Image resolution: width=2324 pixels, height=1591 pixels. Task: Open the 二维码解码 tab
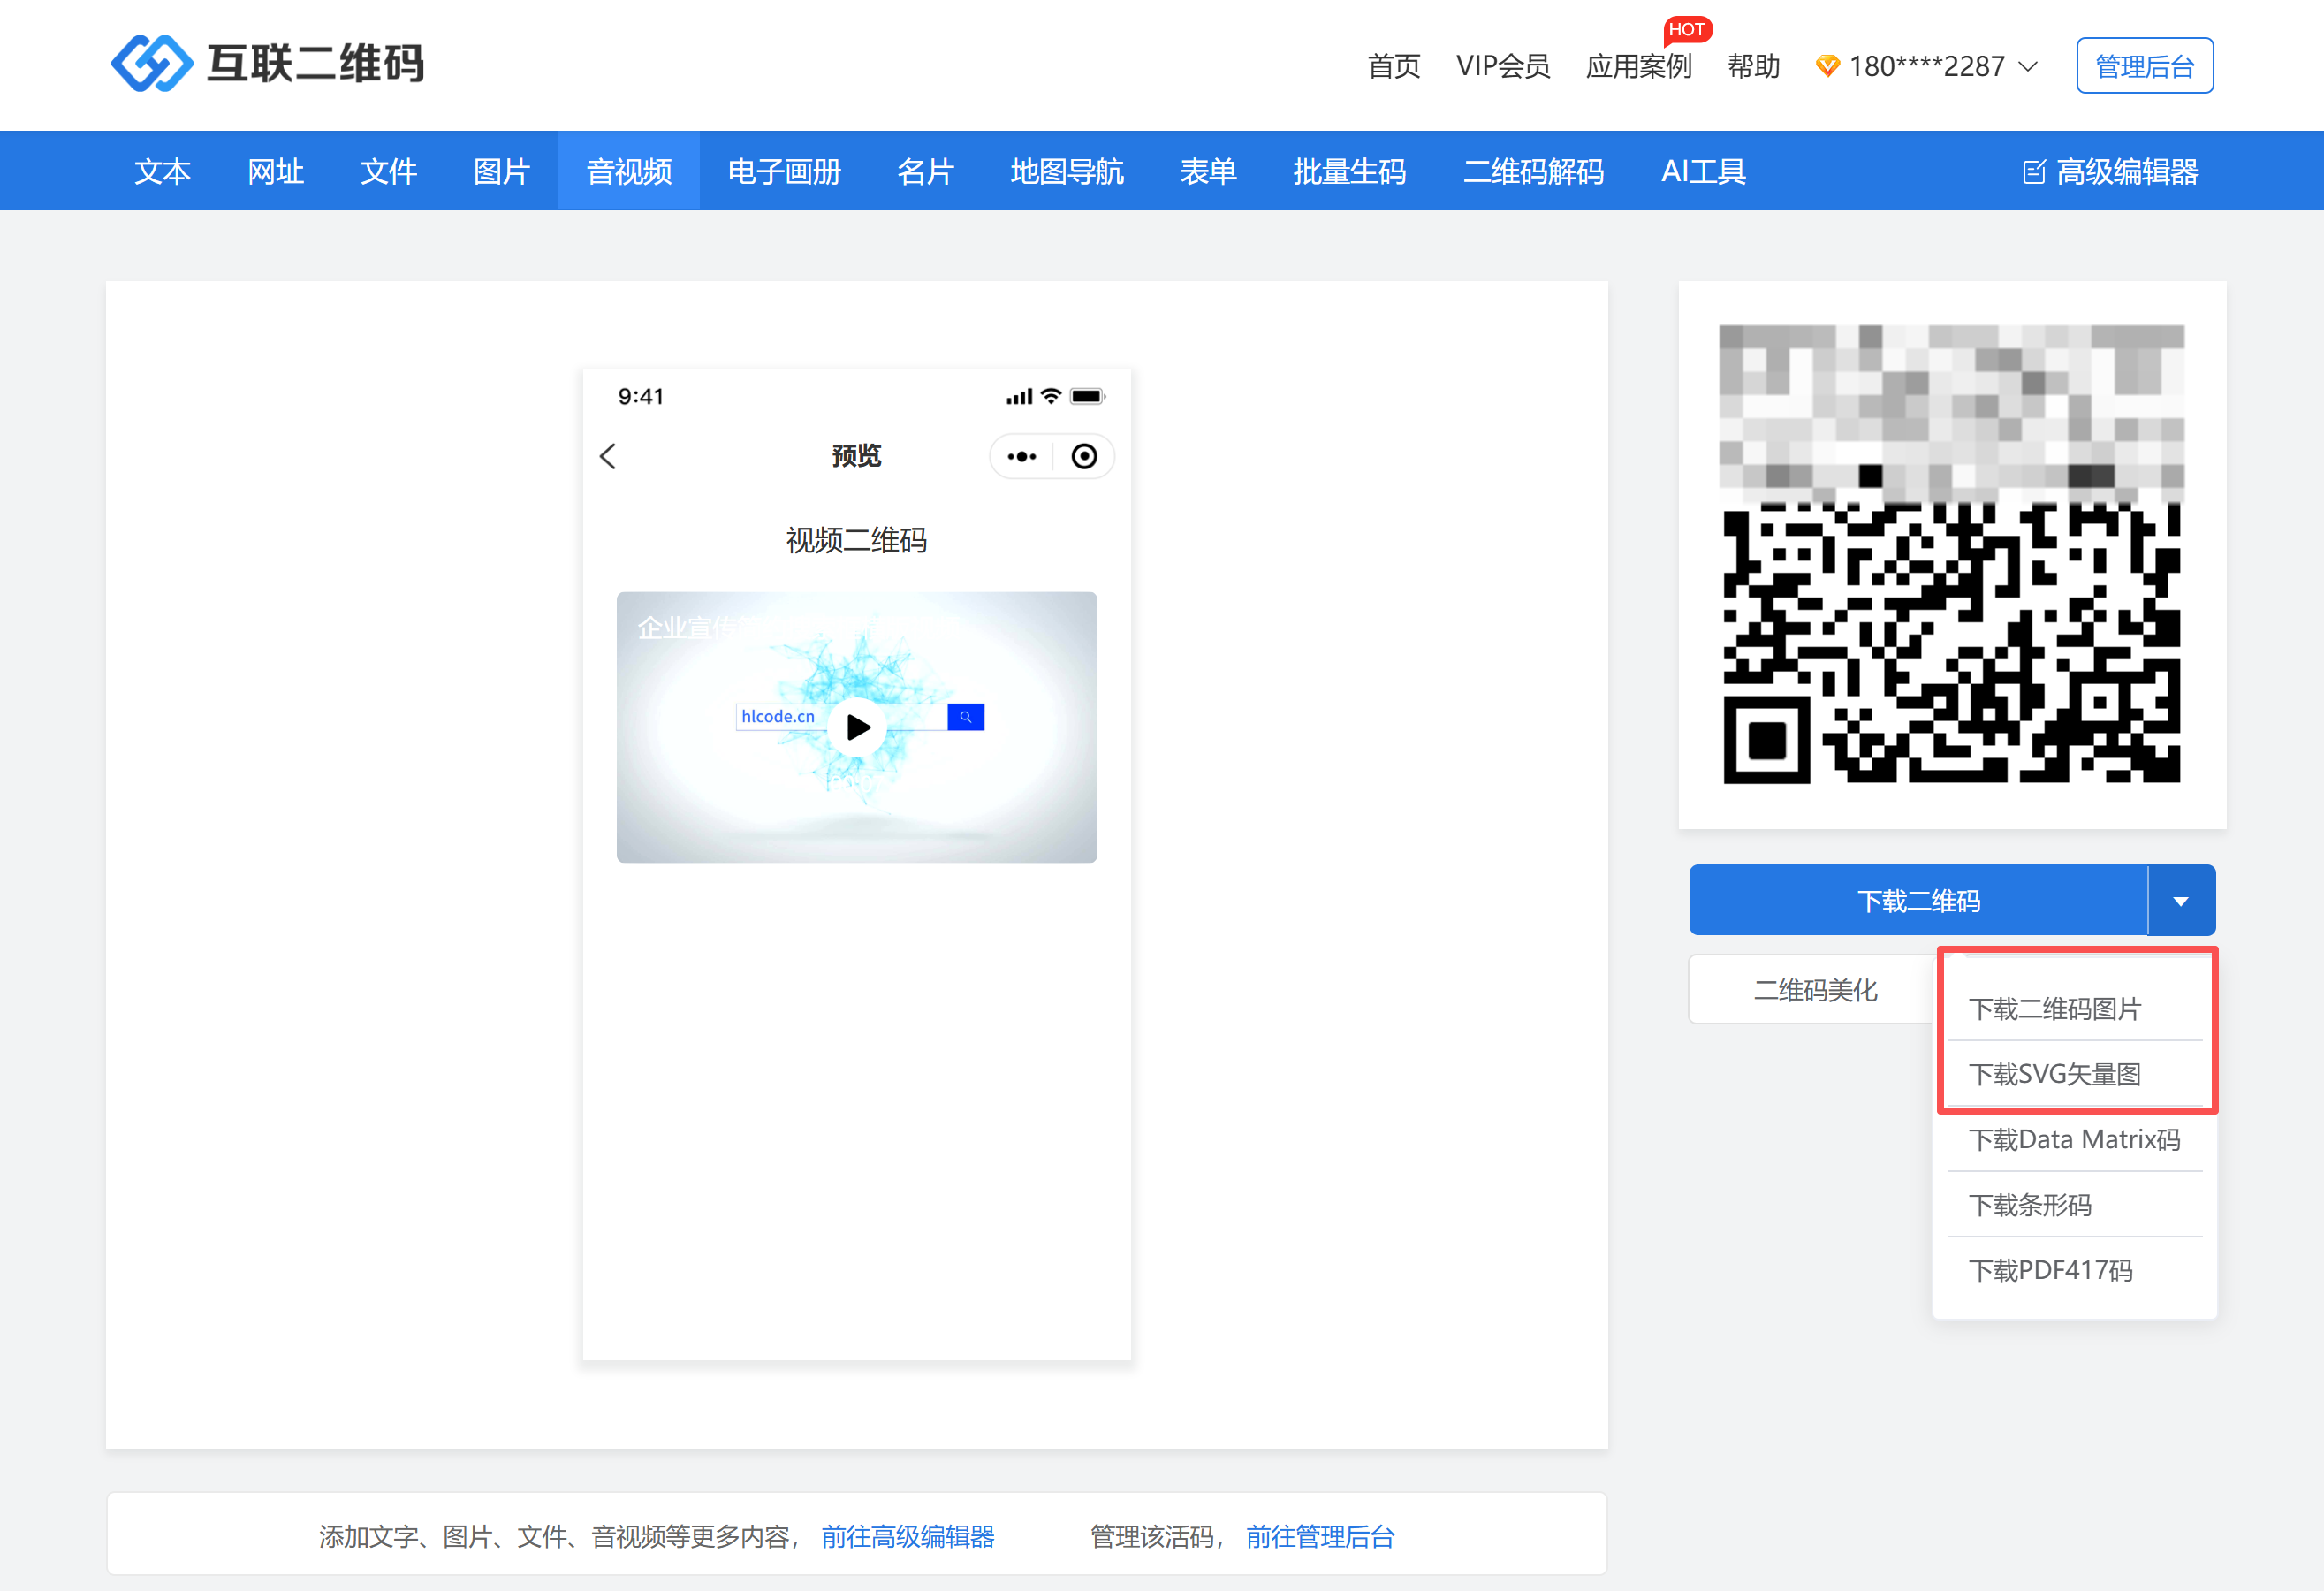click(x=1533, y=172)
